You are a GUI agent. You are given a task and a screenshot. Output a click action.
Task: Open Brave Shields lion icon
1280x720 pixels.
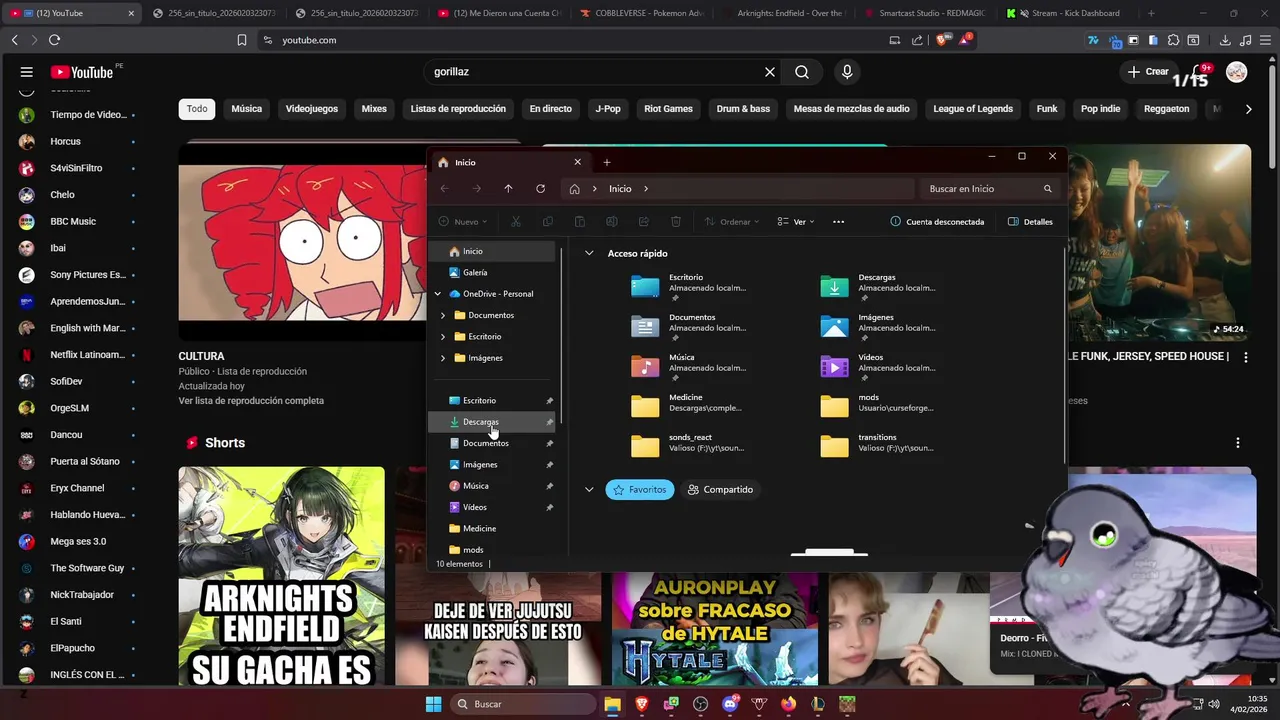(x=942, y=40)
